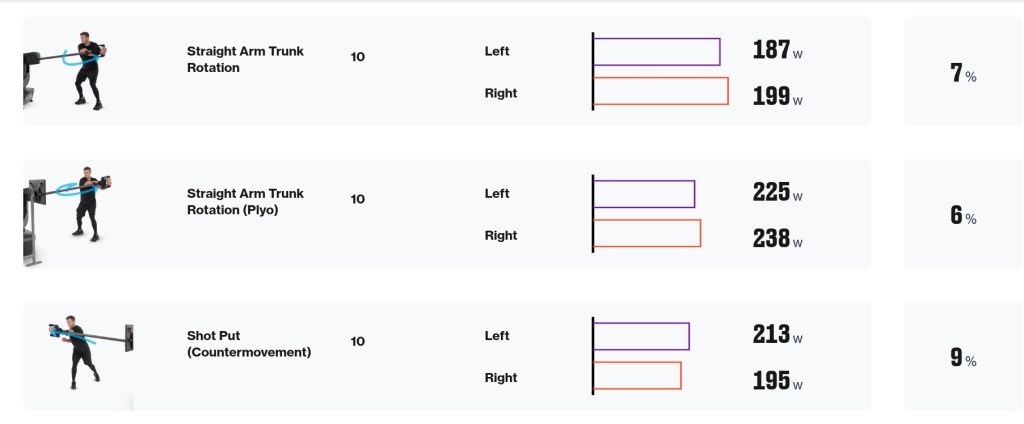Screen dimensions: 1024x424
Task: Click the Right label in Plyo rotation row
Action: 501,236
